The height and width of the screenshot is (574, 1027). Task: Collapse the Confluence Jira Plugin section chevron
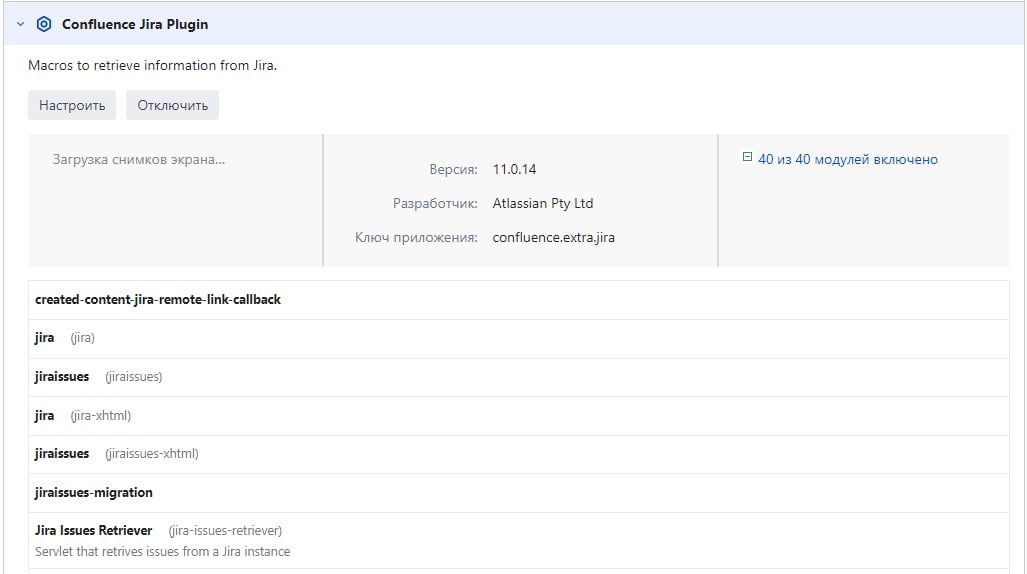(x=20, y=24)
